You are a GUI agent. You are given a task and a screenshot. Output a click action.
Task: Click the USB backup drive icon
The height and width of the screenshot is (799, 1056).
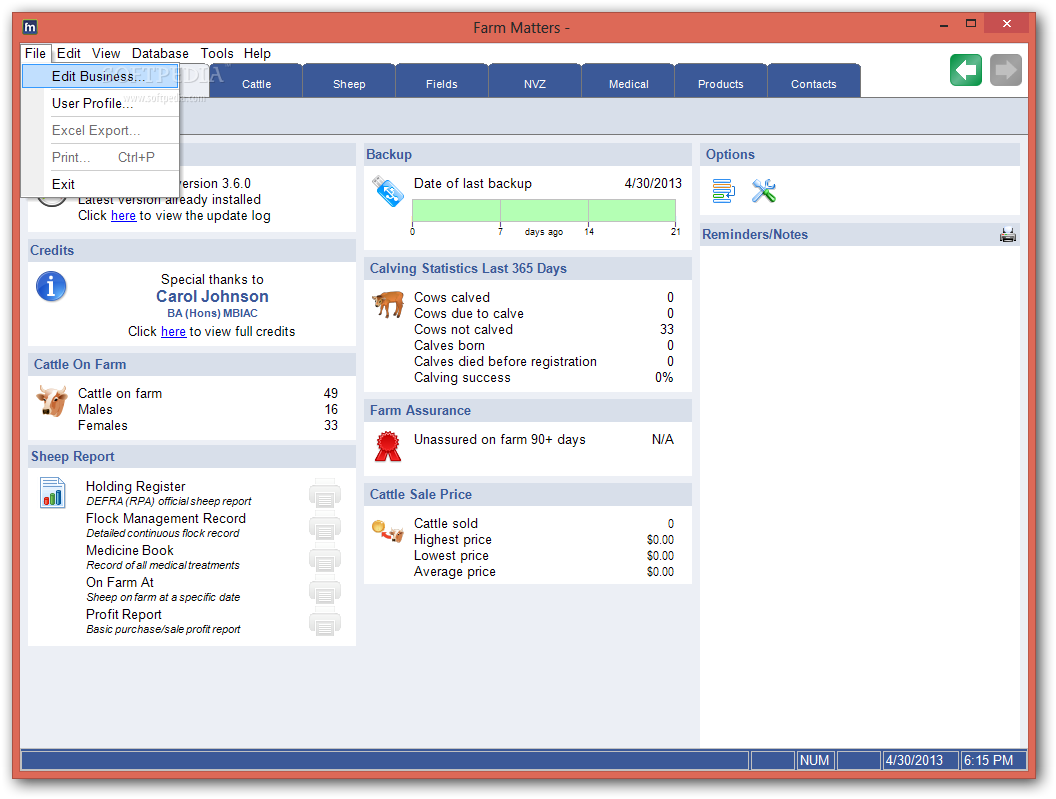[x=388, y=191]
